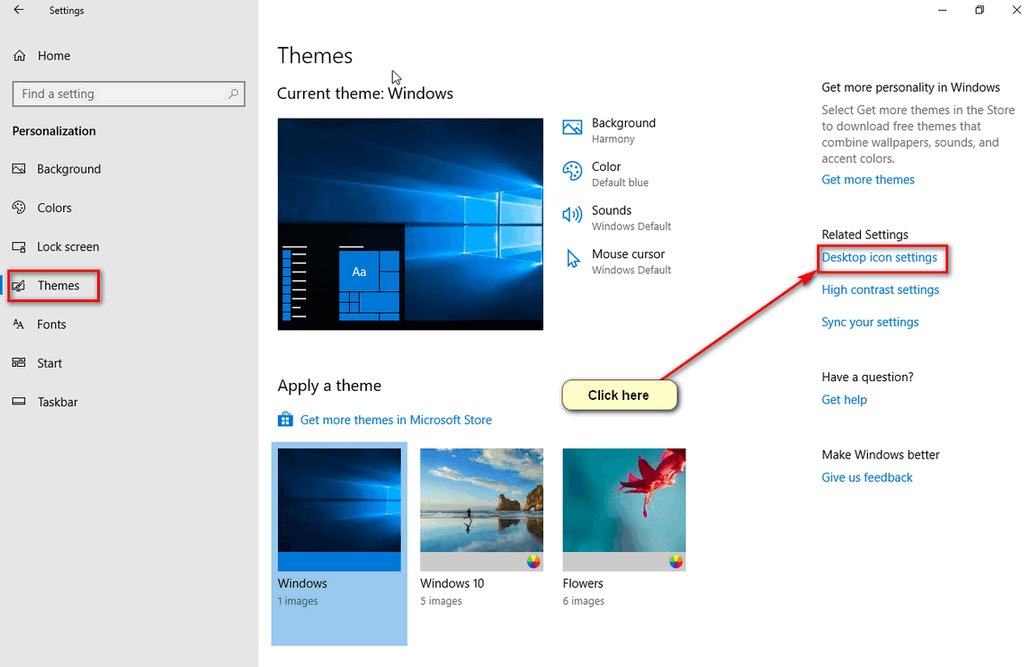Click the Themes brush icon in sidebar

tap(19, 286)
